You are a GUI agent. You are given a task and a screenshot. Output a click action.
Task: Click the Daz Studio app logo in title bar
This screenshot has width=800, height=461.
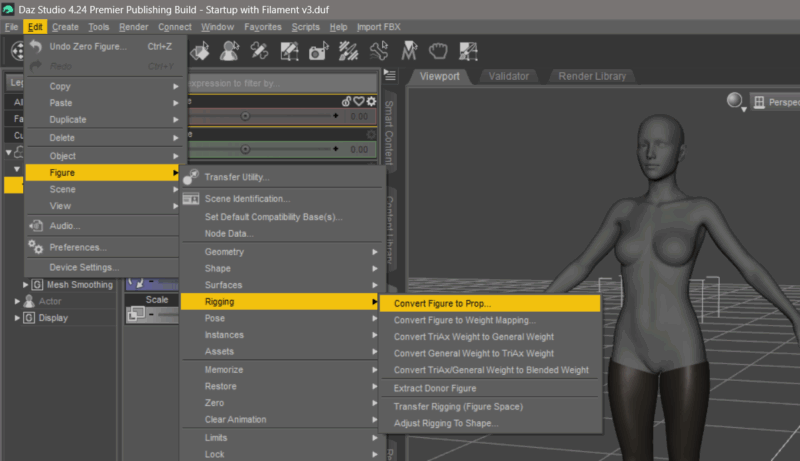point(8,9)
